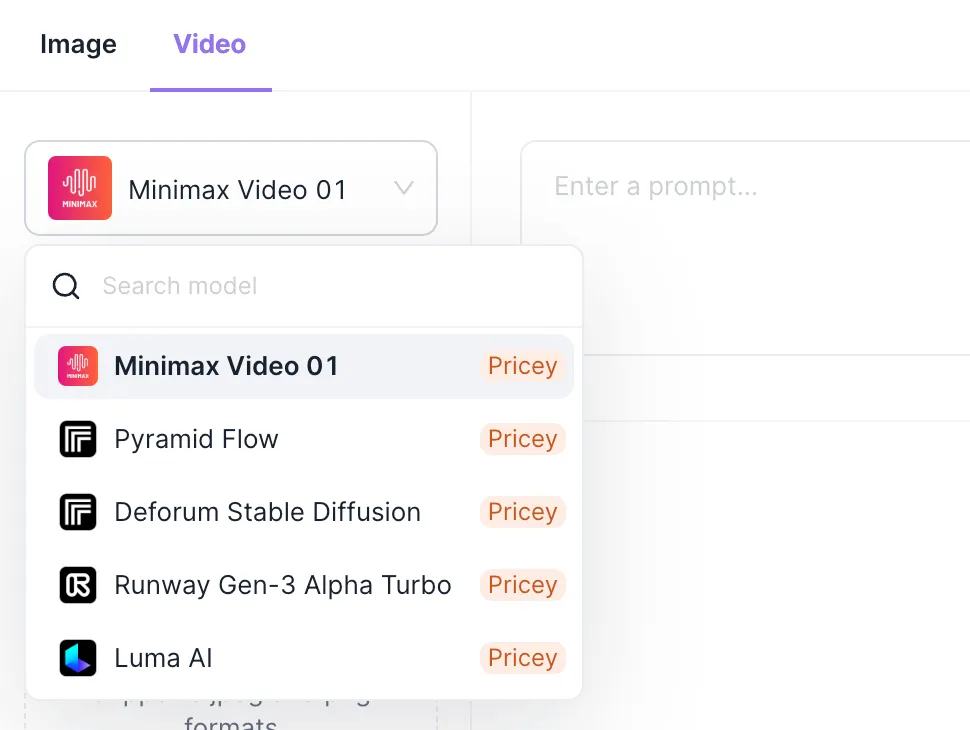Click the Minimax Video 01 selector box

coord(238,189)
